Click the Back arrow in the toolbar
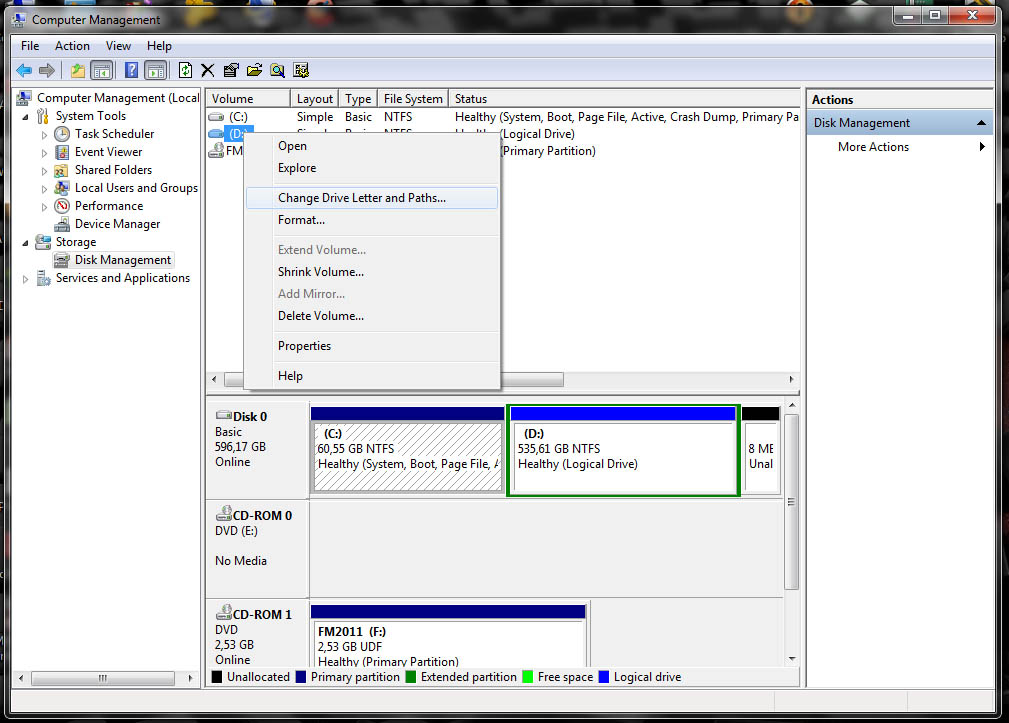Screen dimensions: 1009x723 coord(23,70)
